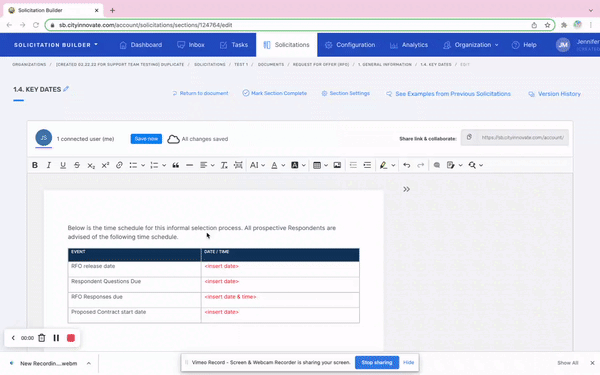This screenshot has width=600, height=375.
Task: Open the Analytics tab
Action: [409, 45]
